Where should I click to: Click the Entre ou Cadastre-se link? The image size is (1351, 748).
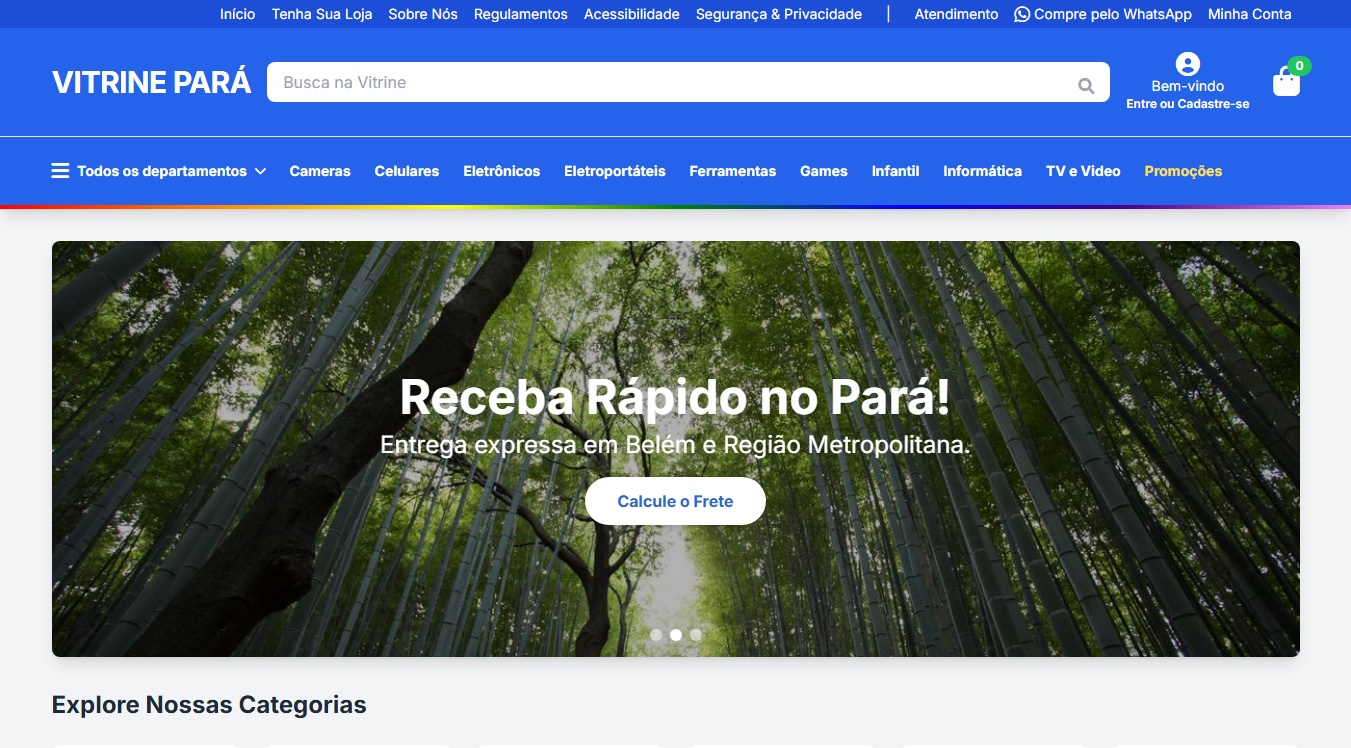[x=1188, y=104]
